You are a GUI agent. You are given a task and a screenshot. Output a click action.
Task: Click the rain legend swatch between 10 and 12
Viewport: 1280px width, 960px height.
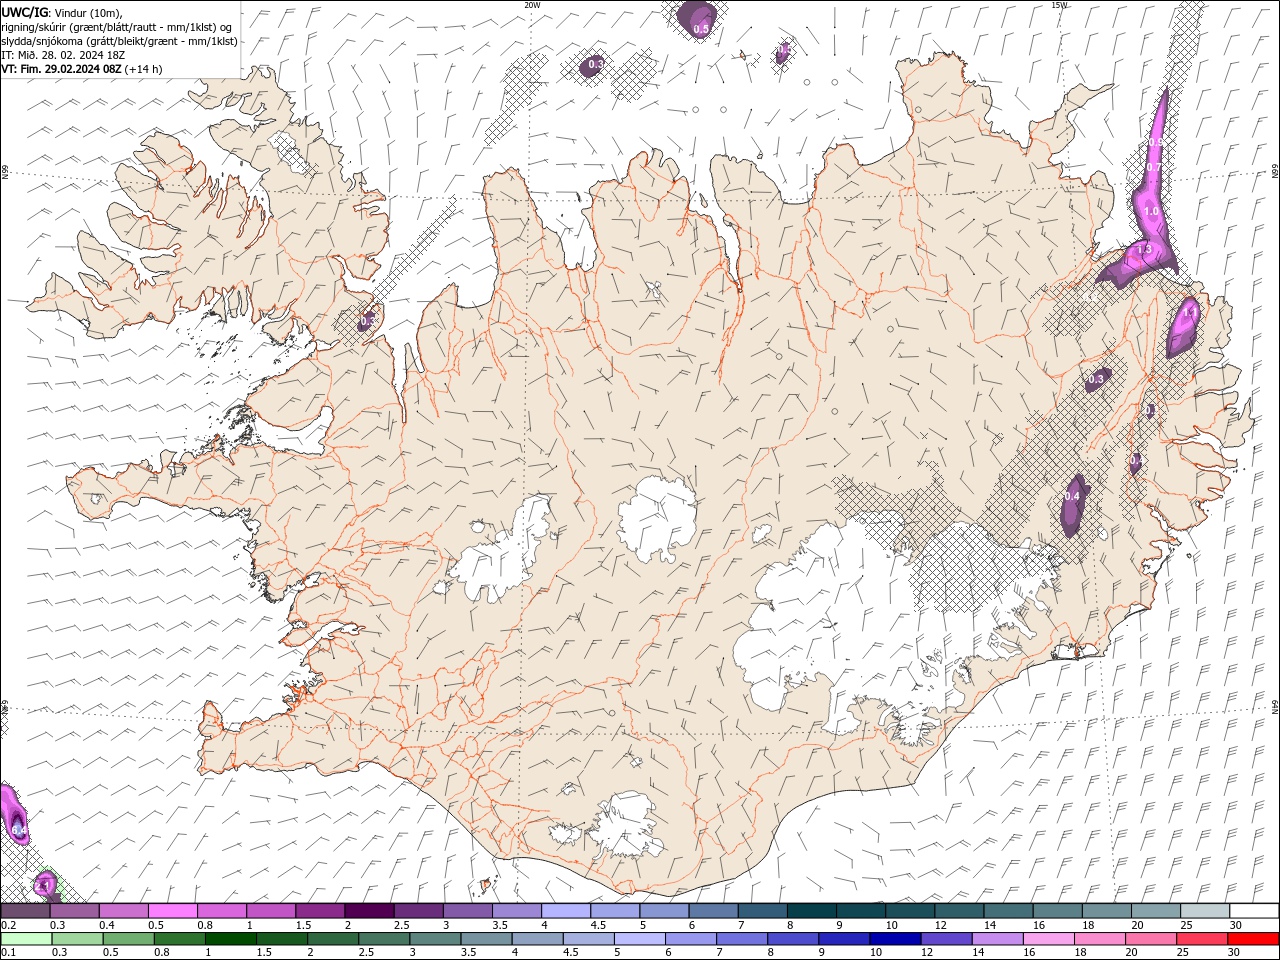tap(894, 939)
